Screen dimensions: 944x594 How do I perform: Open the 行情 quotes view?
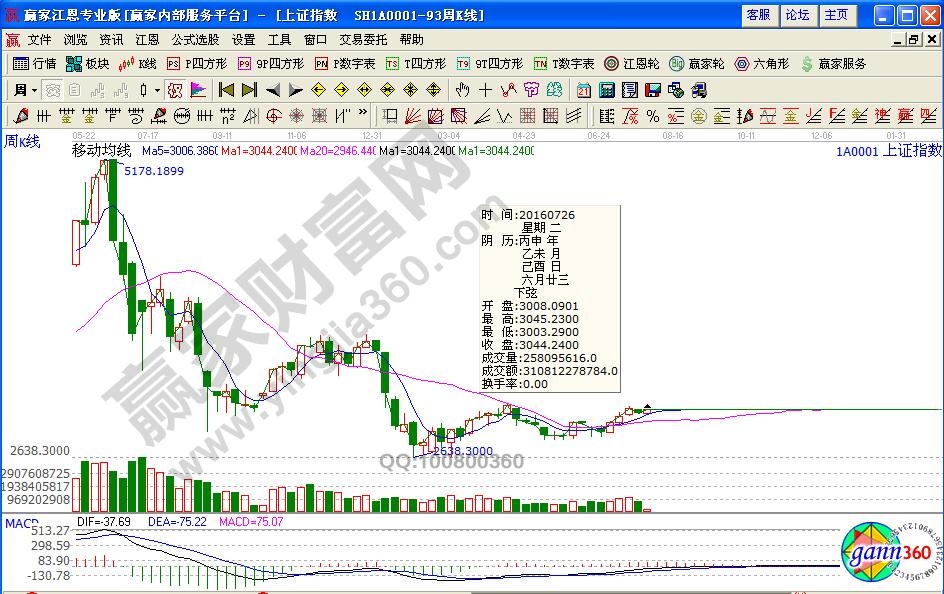tap(34, 64)
